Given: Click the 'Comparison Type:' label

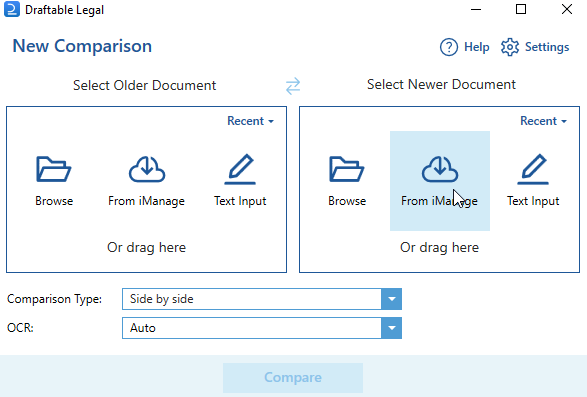Looking at the screenshot, I should (x=54, y=299).
